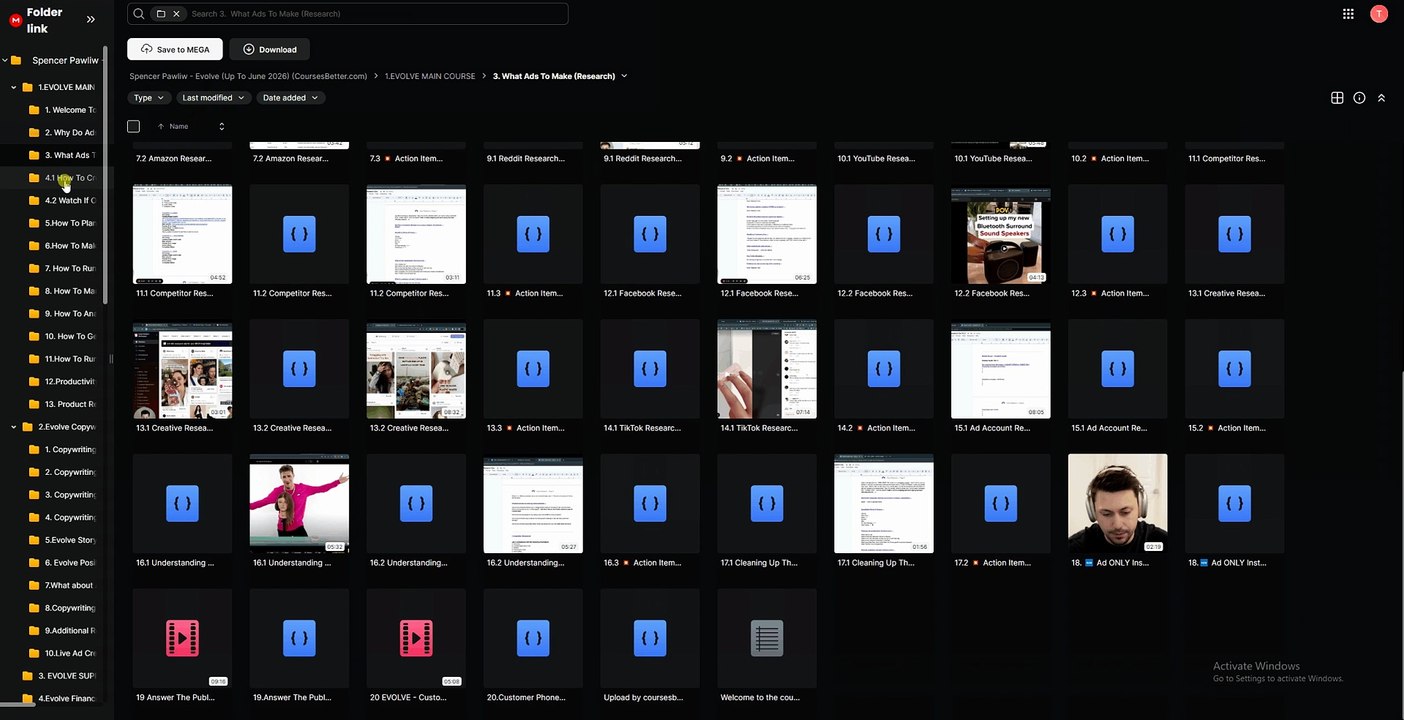The height and width of the screenshot is (720, 1404).
Task: Open 12.2 Facebook Research document icon
Action: tap(884, 234)
